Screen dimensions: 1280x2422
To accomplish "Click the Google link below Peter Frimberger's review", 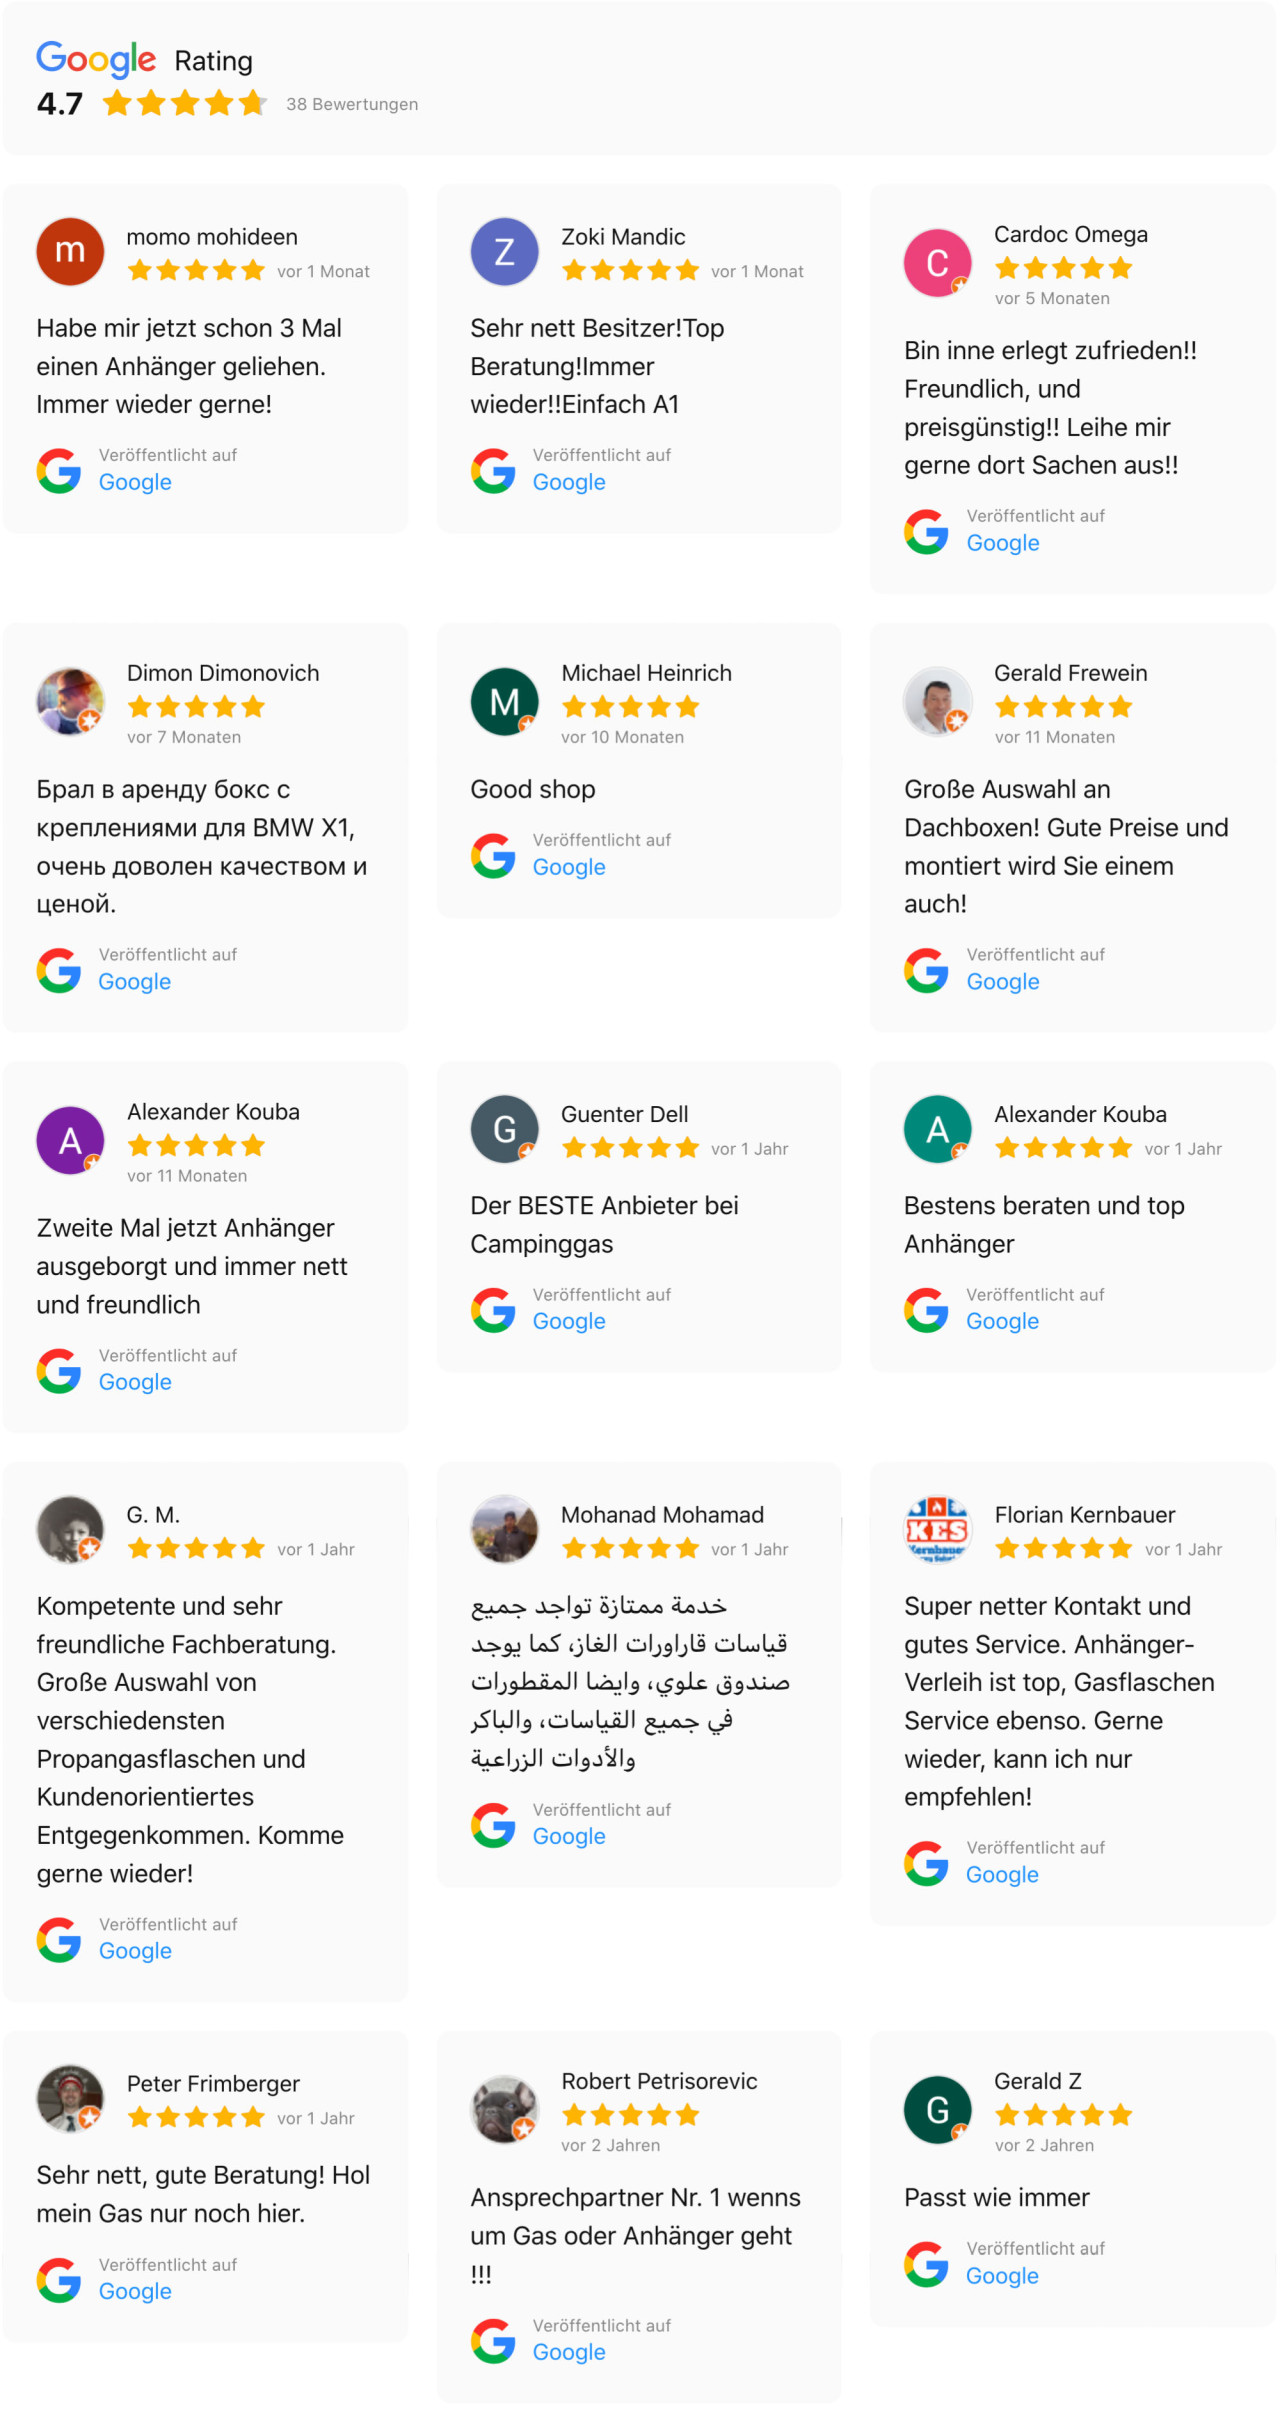I will (x=135, y=2291).
